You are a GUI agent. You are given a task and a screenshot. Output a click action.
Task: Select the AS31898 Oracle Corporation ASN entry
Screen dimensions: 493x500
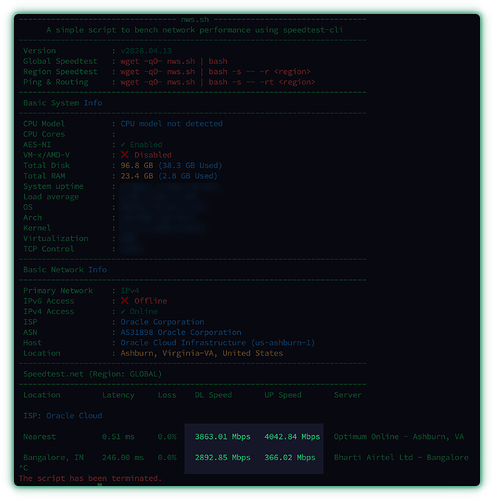(181, 332)
